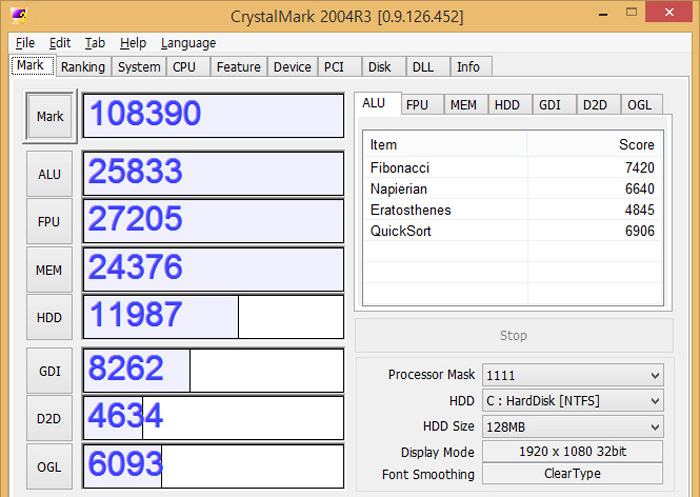Click the Fibonacci score 7420
The width and height of the screenshot is (700, 497).
pyautogui.click(x=640, y=167)
